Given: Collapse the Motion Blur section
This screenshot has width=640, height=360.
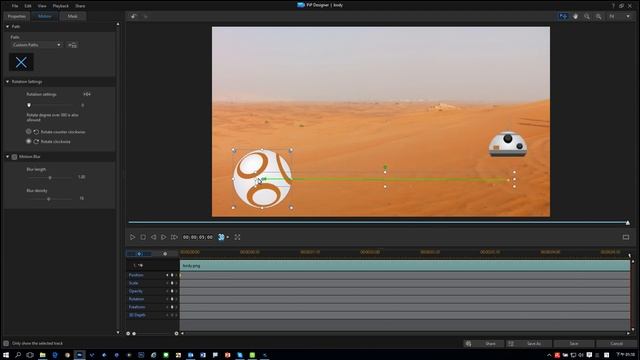Looking at the screenshot, I should (x=7, y=157).
